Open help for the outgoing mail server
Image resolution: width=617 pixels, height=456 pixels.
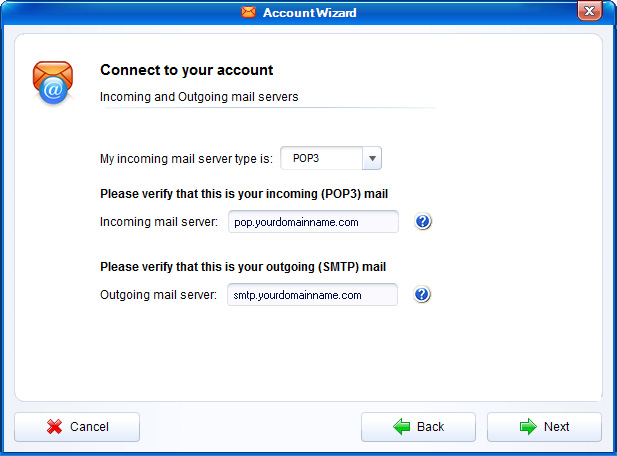point(423,295)
